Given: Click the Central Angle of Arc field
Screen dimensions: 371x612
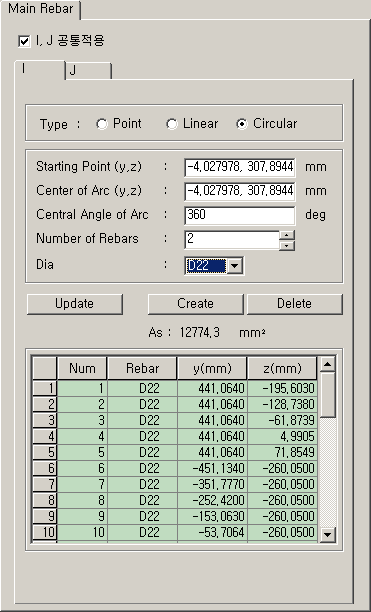Looking at the screenshot, I should point(240,215).
